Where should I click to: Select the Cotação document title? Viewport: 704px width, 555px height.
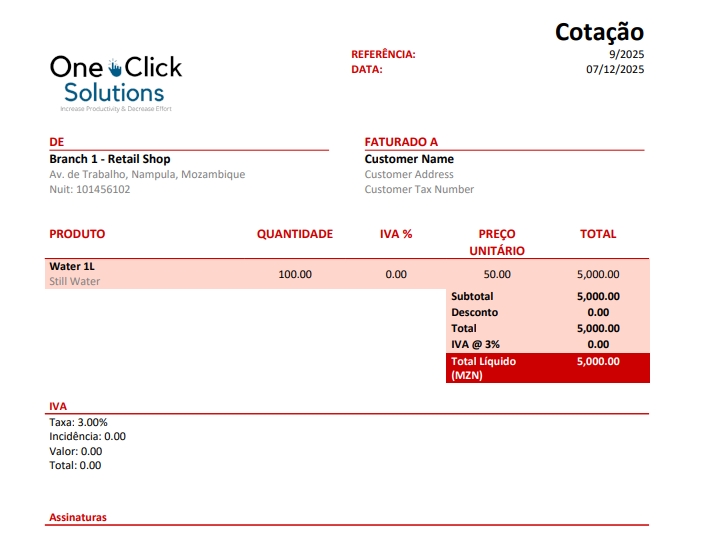(x=599, y=32)
